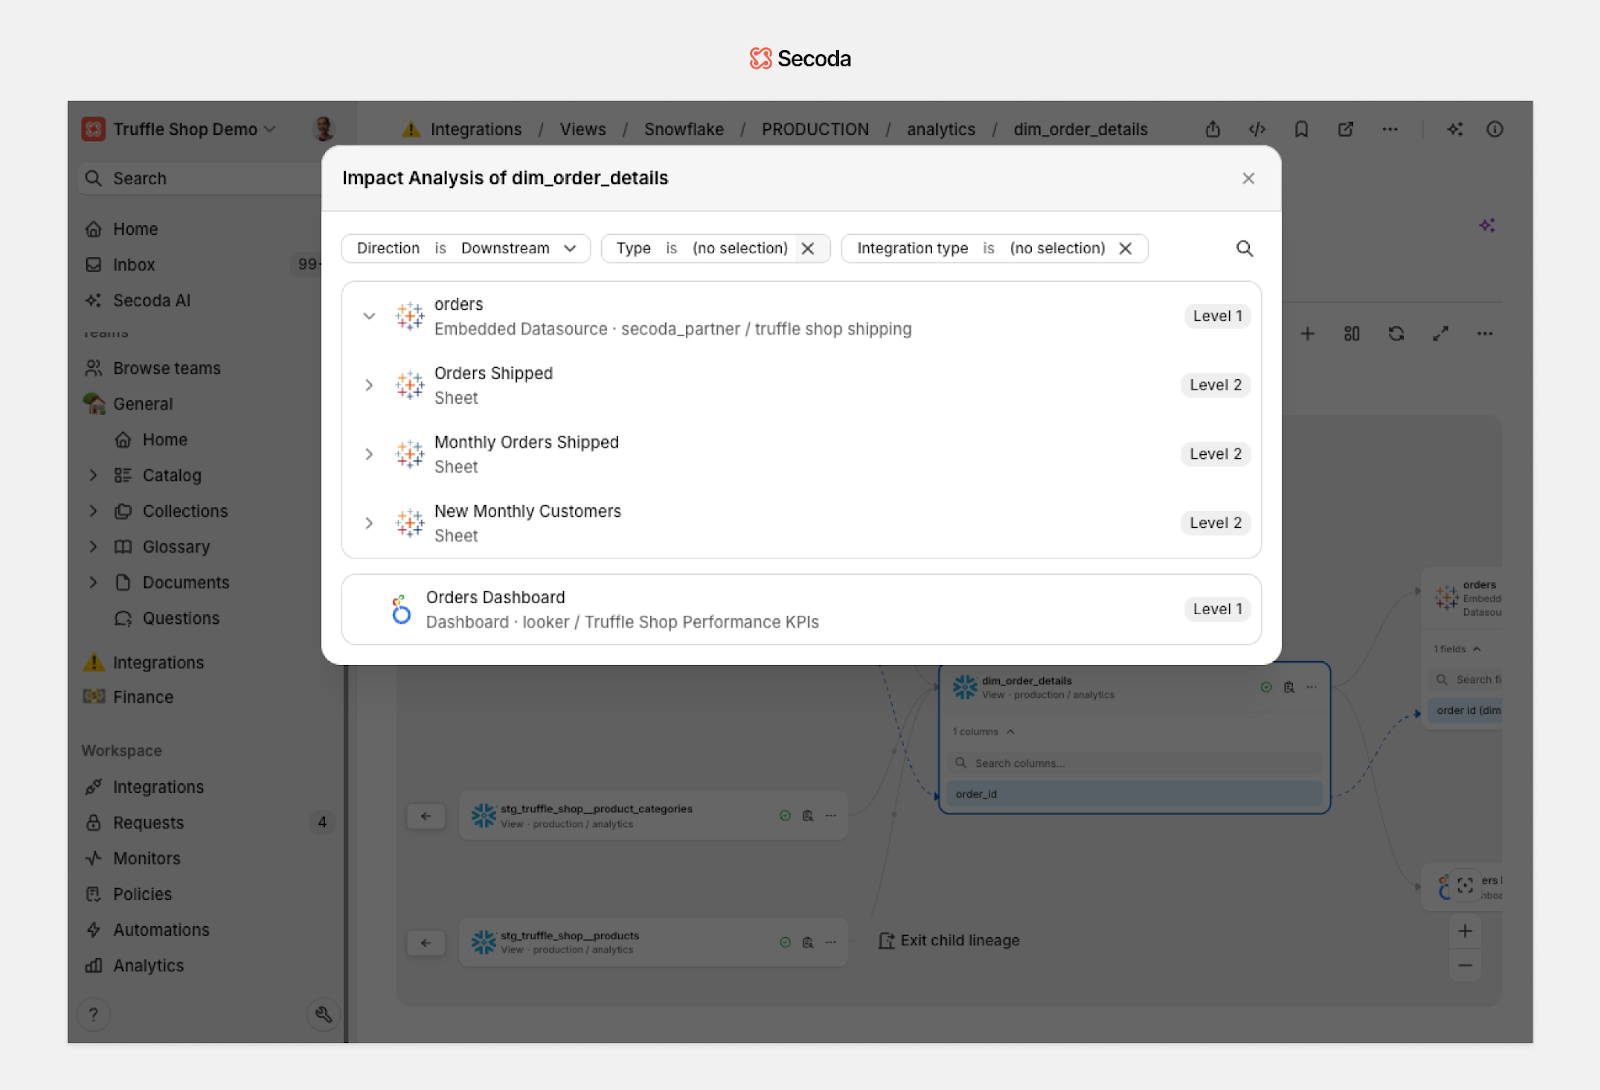Expand the Monthly Orders Shipped row

(x=369, y=454)
